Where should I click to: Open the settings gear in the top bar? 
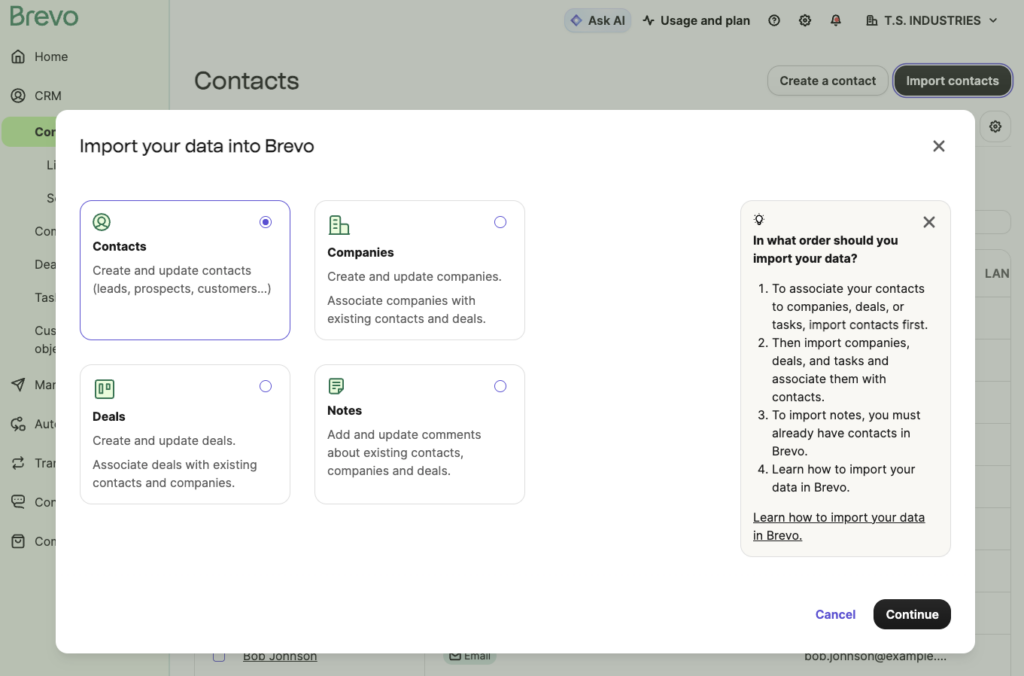click(x=804, y=20)
